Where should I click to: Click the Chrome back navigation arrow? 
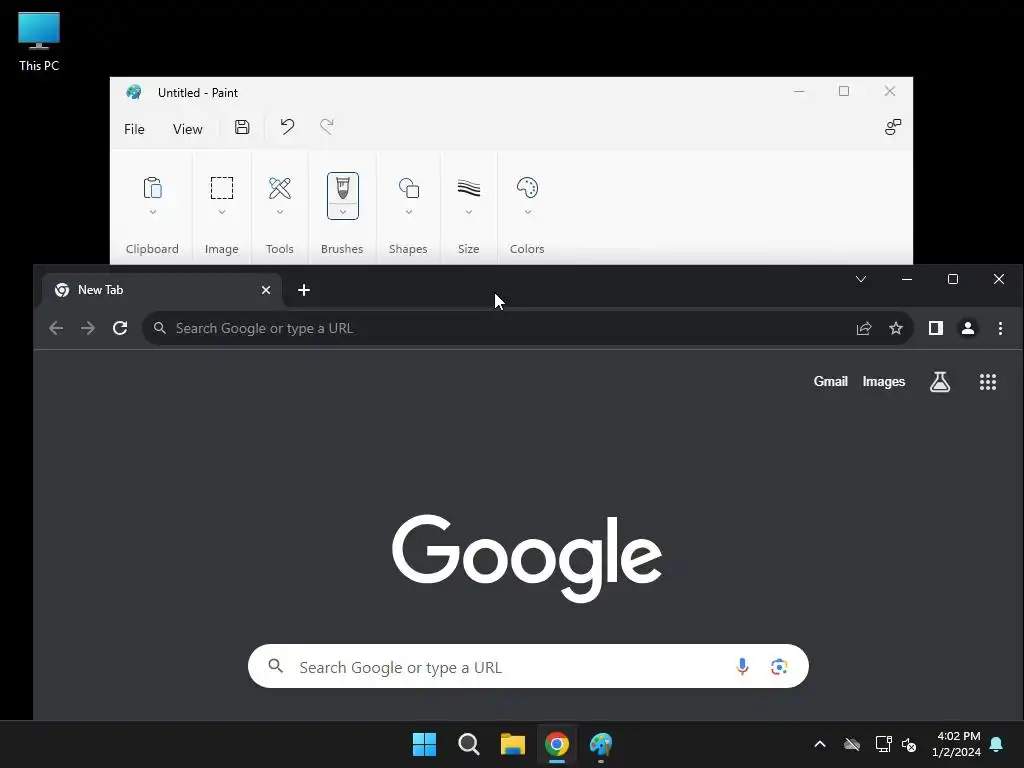[x=56, y=328]
